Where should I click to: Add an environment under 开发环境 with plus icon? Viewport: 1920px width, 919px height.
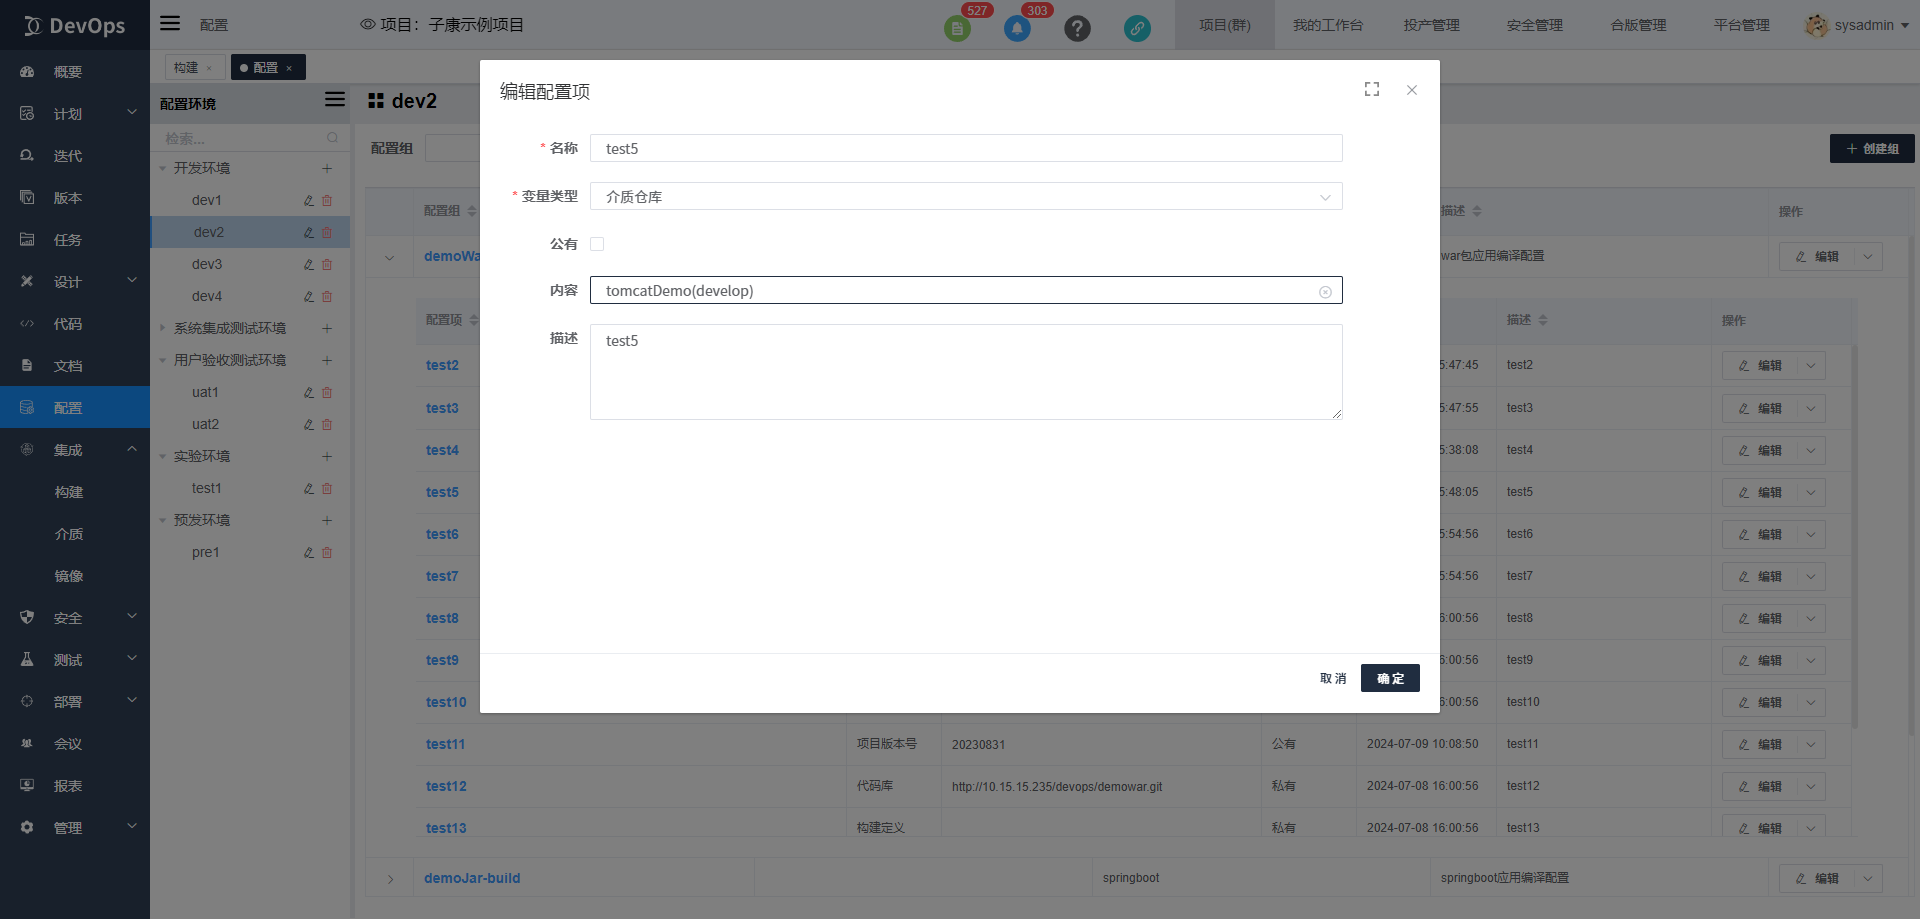tap(327, 169)
